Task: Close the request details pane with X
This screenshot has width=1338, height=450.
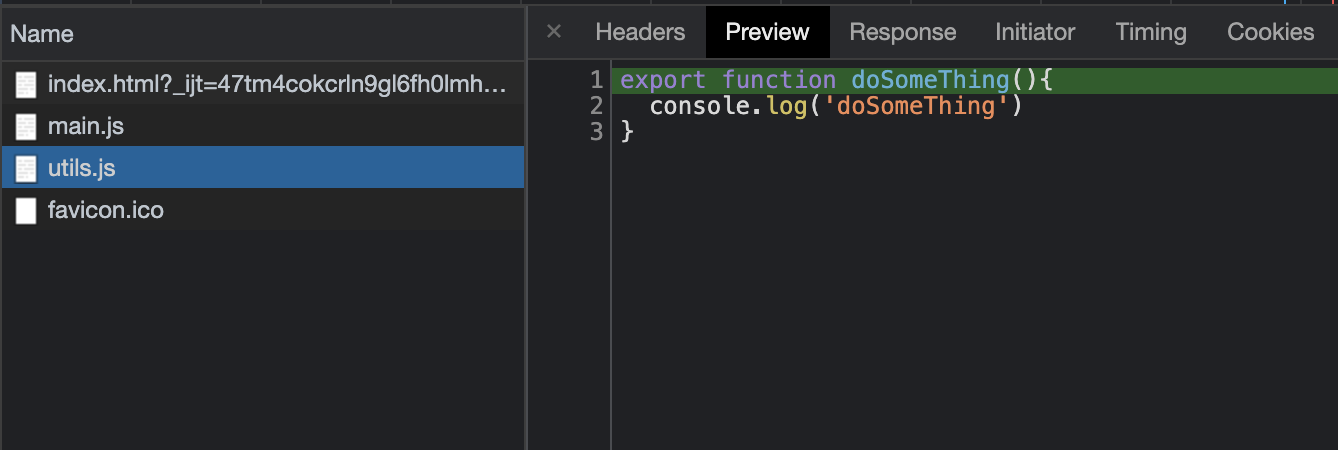Action: coord(554,32)
